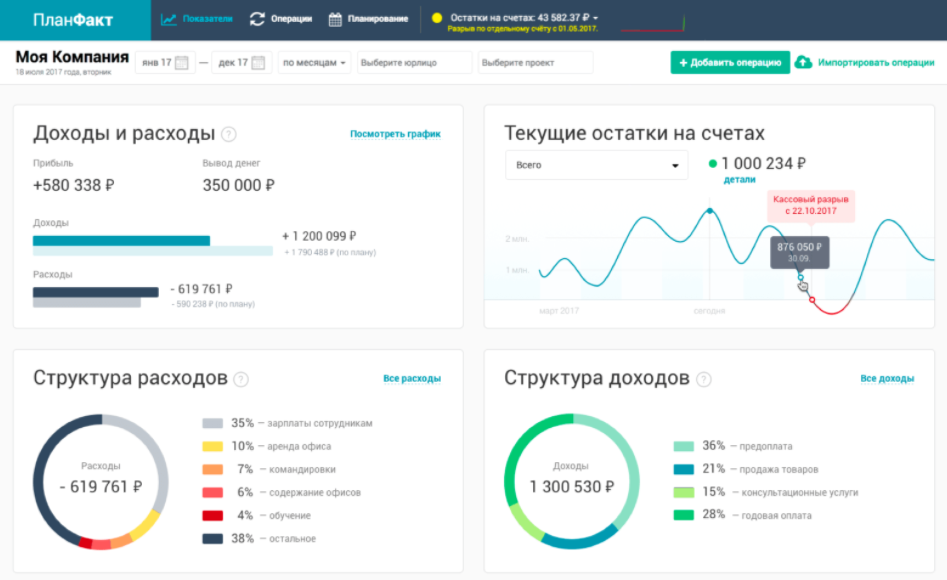Click the yellow status dot near Остатки на счетах
Image resolution: width=947 pixels, height=580 pixels.
click(x=437, y=17)
